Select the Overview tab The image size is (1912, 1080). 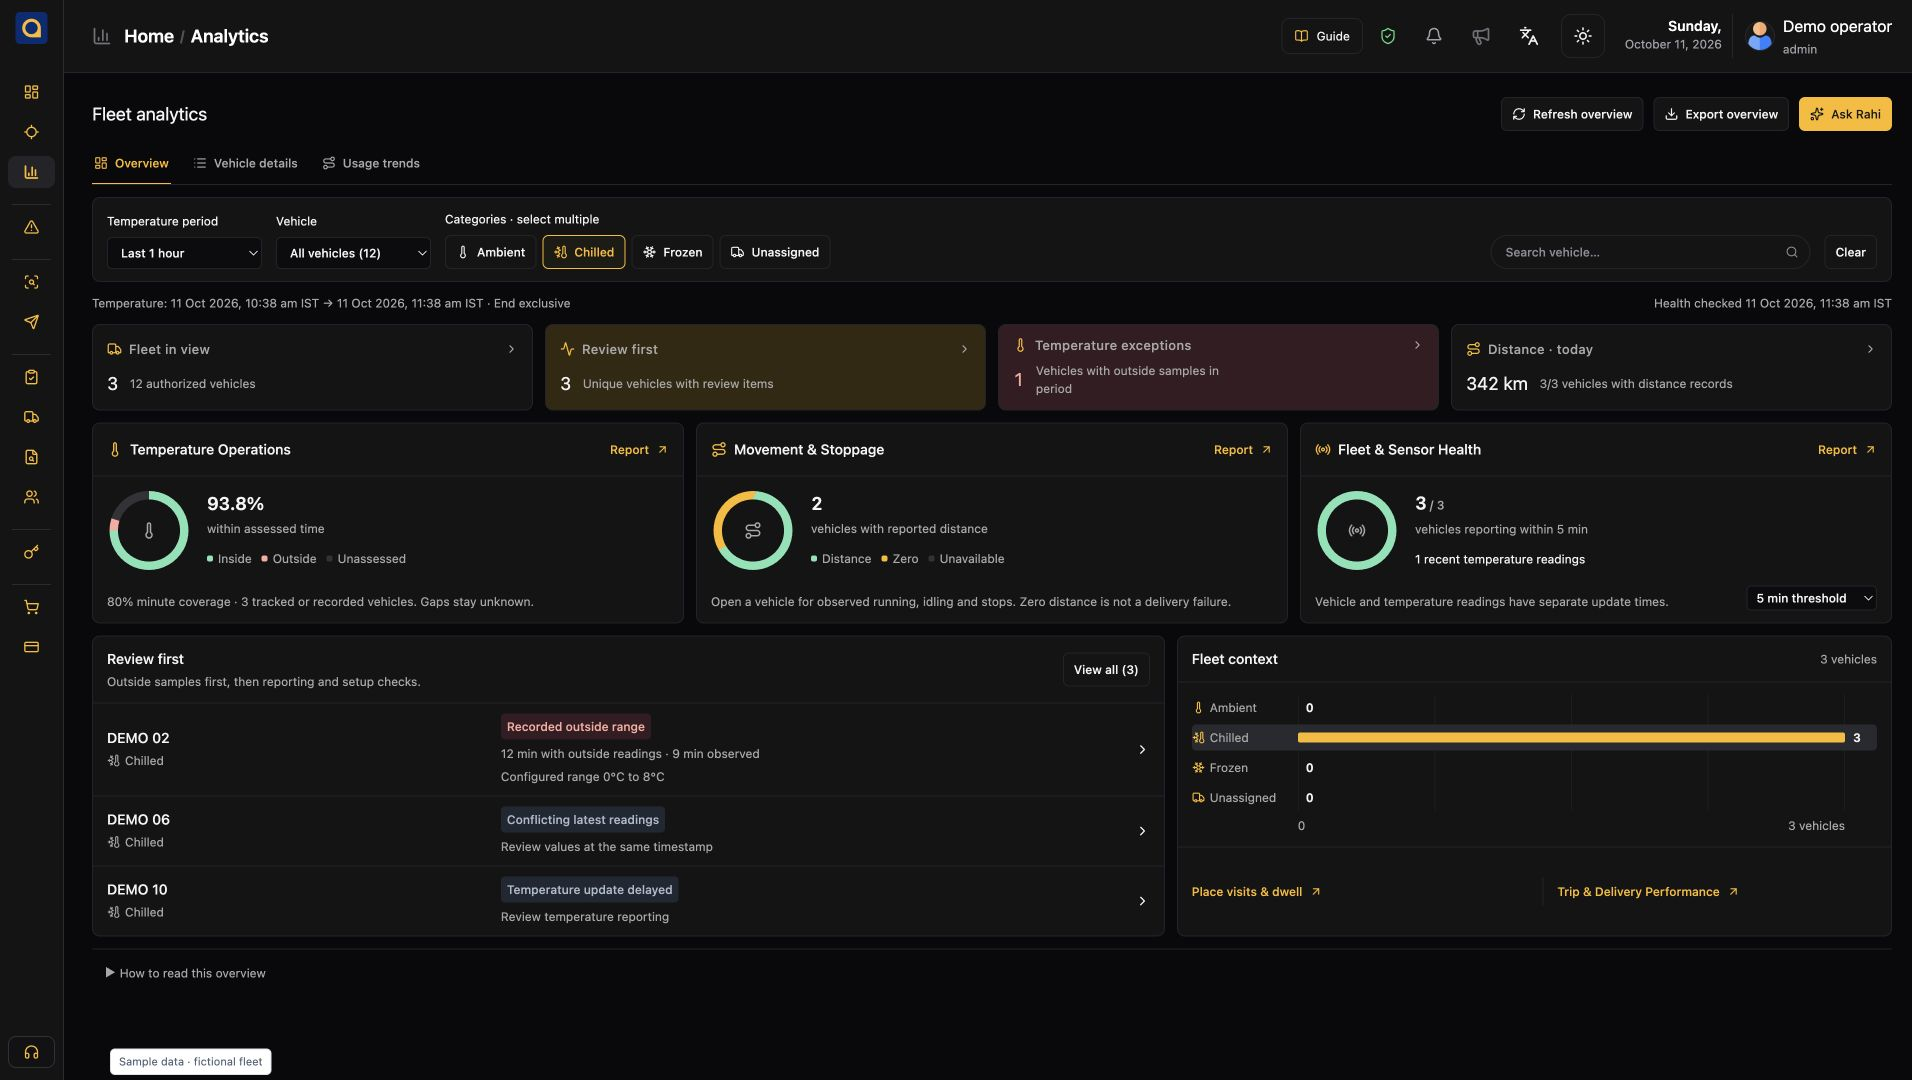(131, 163)
